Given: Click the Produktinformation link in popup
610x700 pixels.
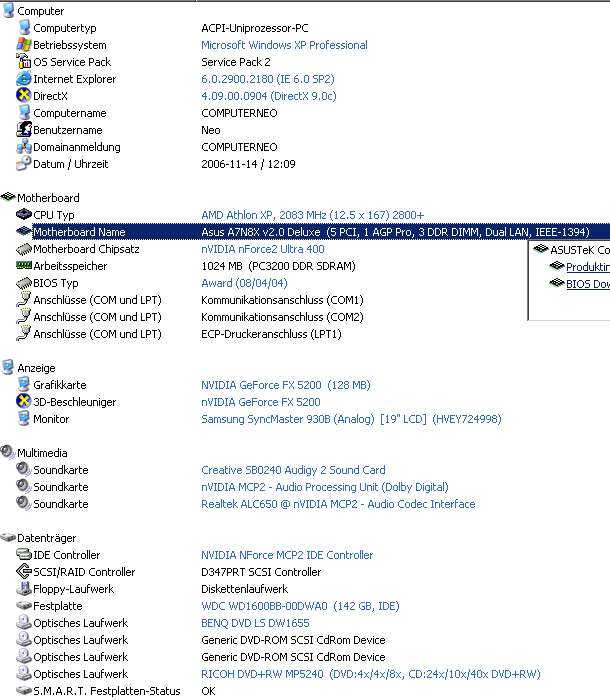Looking at the screenshot, I should click(588, 267).
